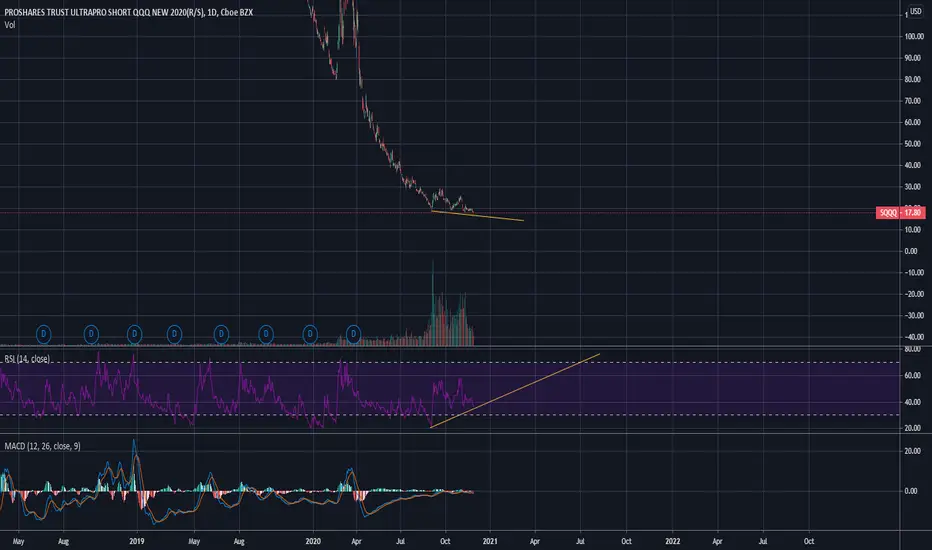Screen dimensions: 932x550
Task: Click the 70.00 price axis label
Action: pyautogui.click(x=912, y=101)
